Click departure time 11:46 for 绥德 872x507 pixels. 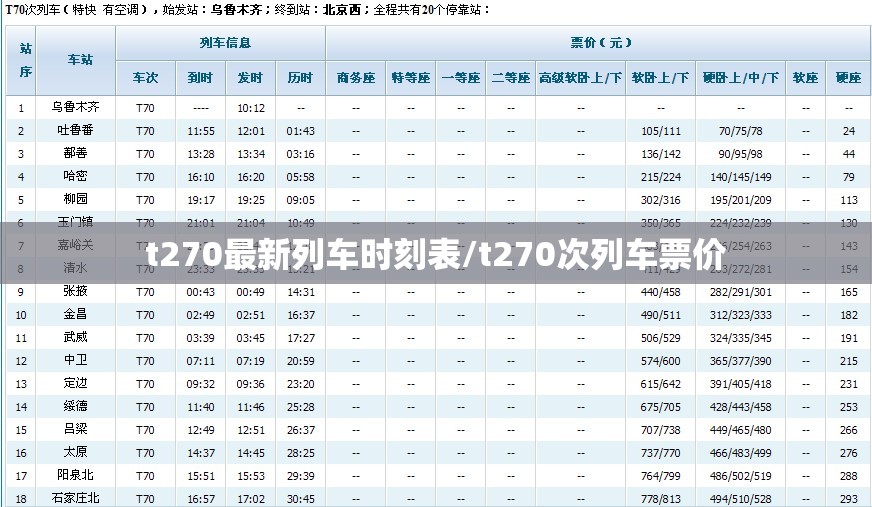click(251, 407)
